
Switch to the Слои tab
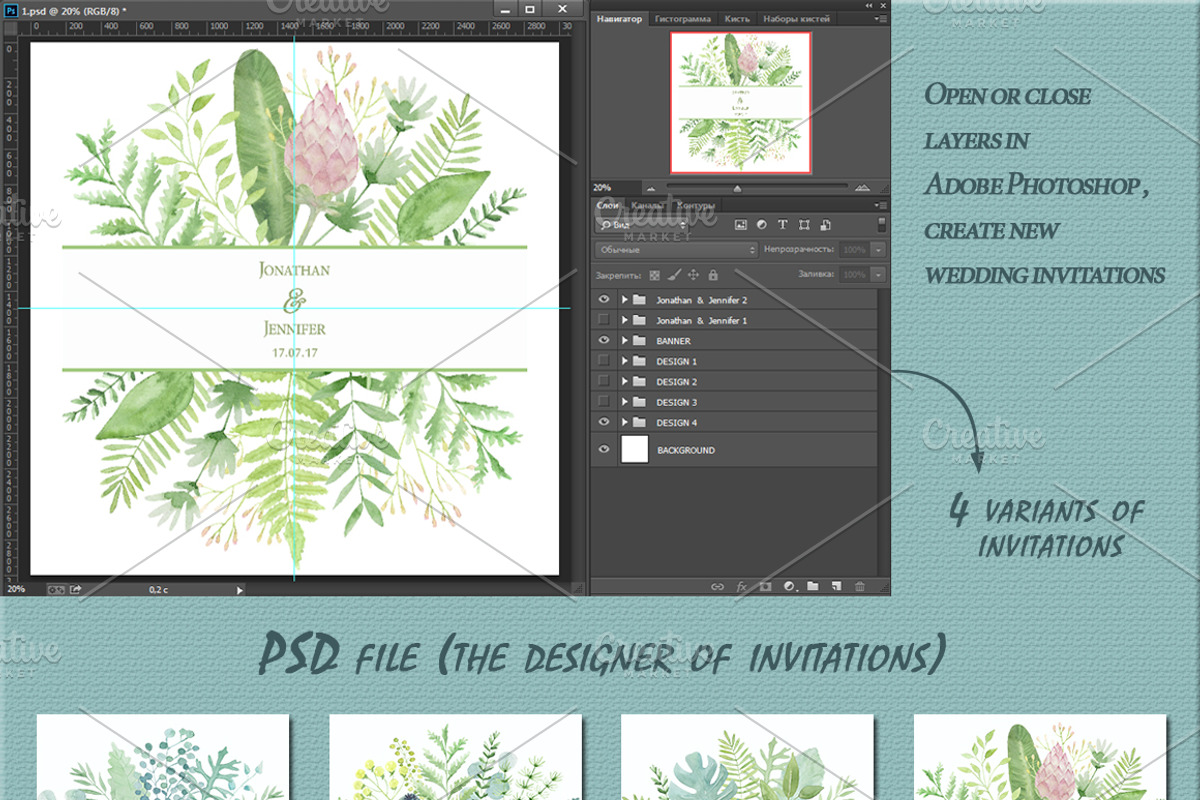click(x=608, y=205)
